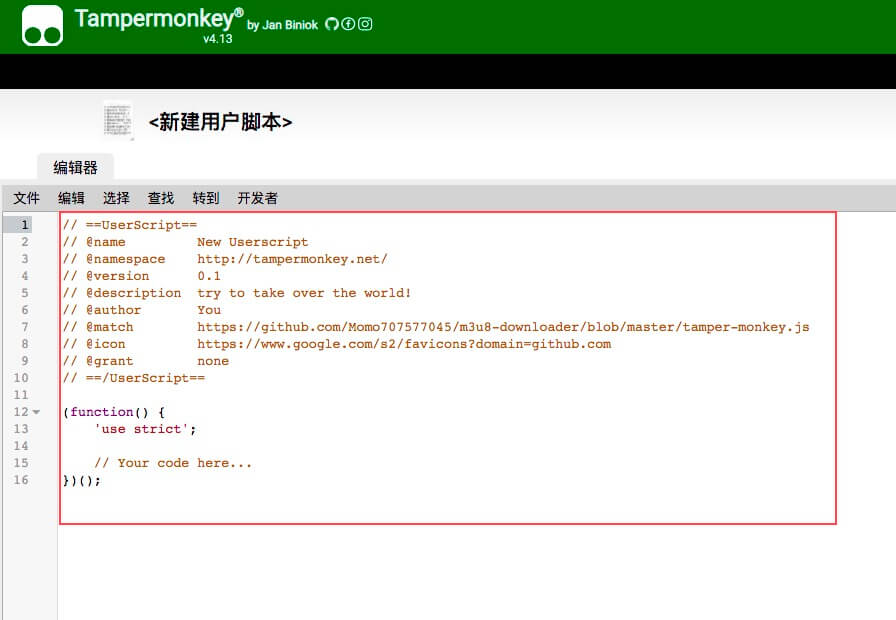Click the 'use strict' string
This screenshot has width=896, height=620.
(141, 429)
